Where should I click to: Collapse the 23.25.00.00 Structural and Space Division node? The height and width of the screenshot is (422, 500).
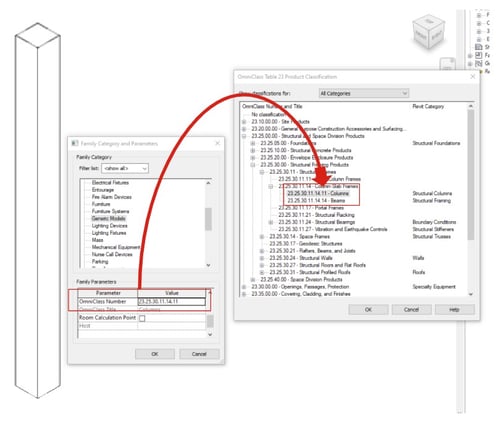tap(244, 136)
